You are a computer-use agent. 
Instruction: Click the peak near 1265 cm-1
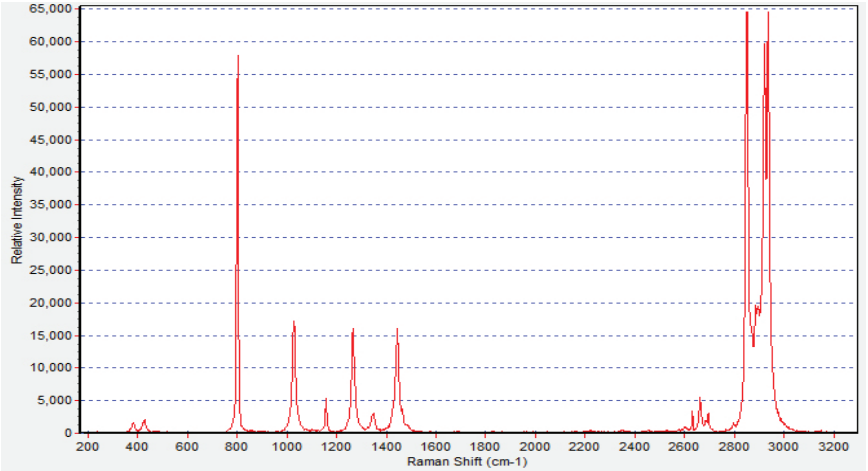[353, 329]
